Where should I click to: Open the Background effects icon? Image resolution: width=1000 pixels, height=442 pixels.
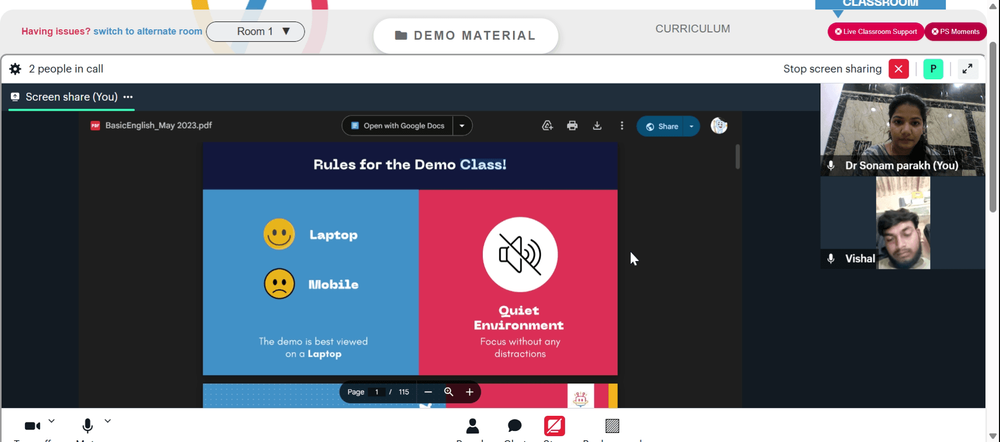point(612,426)
